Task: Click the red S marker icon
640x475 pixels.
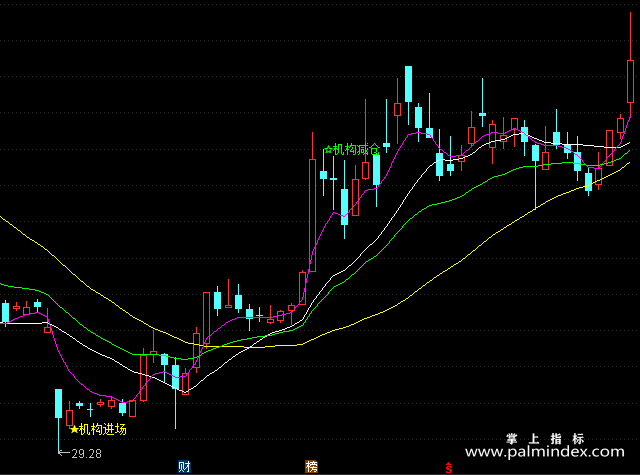Action: 449,468
